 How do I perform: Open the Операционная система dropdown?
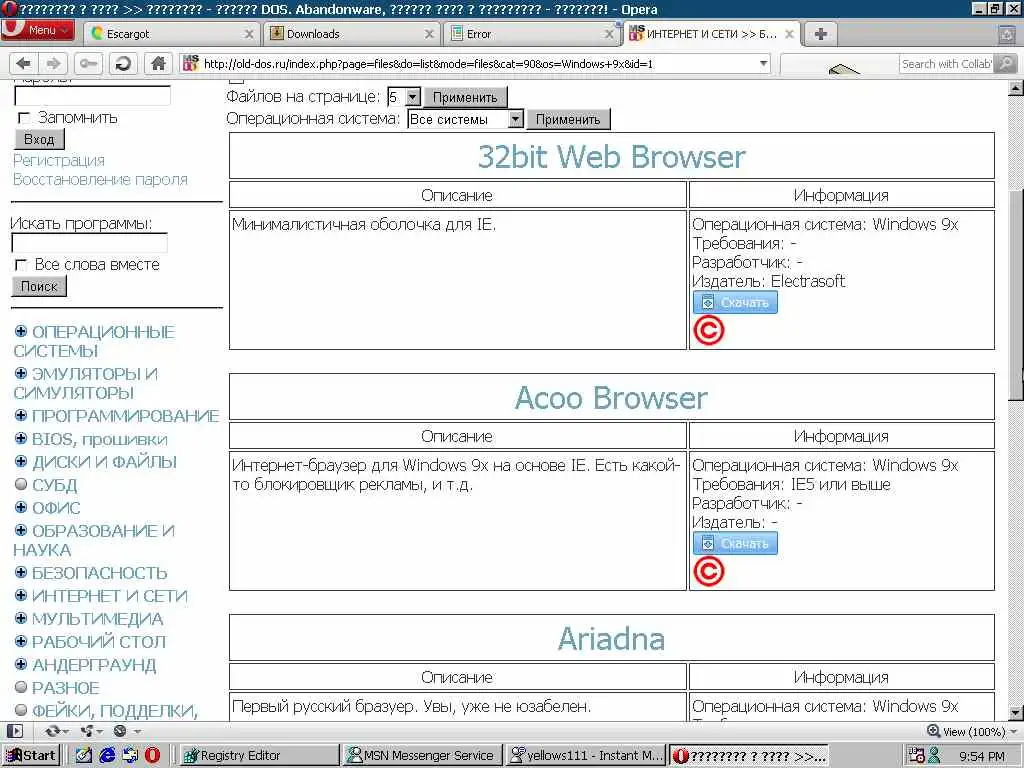click(516, 119)
